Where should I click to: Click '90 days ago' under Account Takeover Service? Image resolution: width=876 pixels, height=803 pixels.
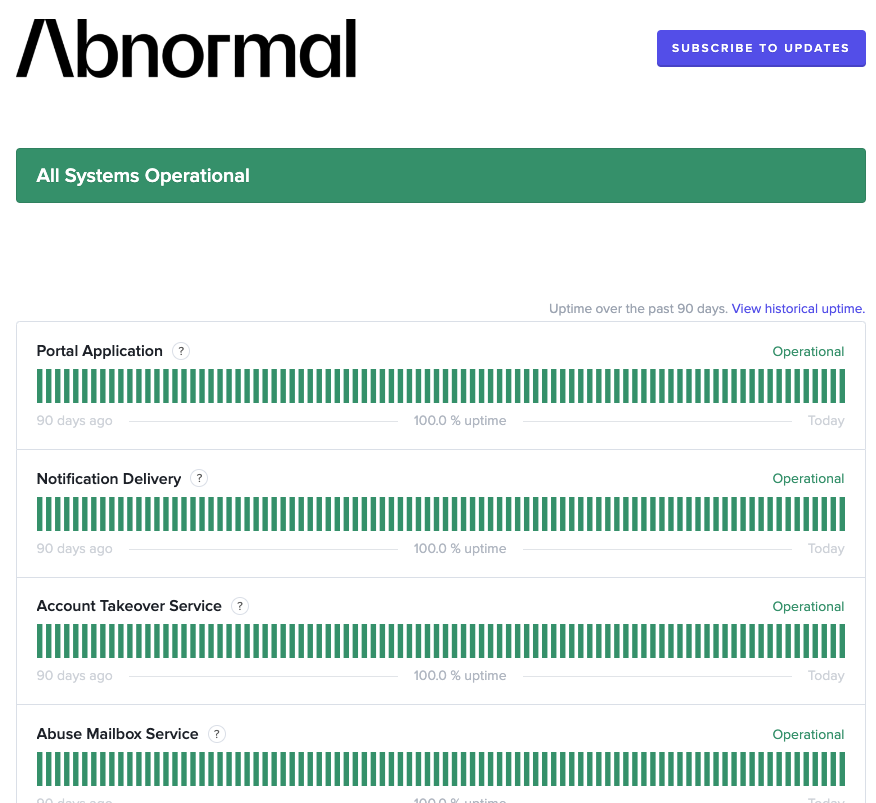tap(74, 676)
